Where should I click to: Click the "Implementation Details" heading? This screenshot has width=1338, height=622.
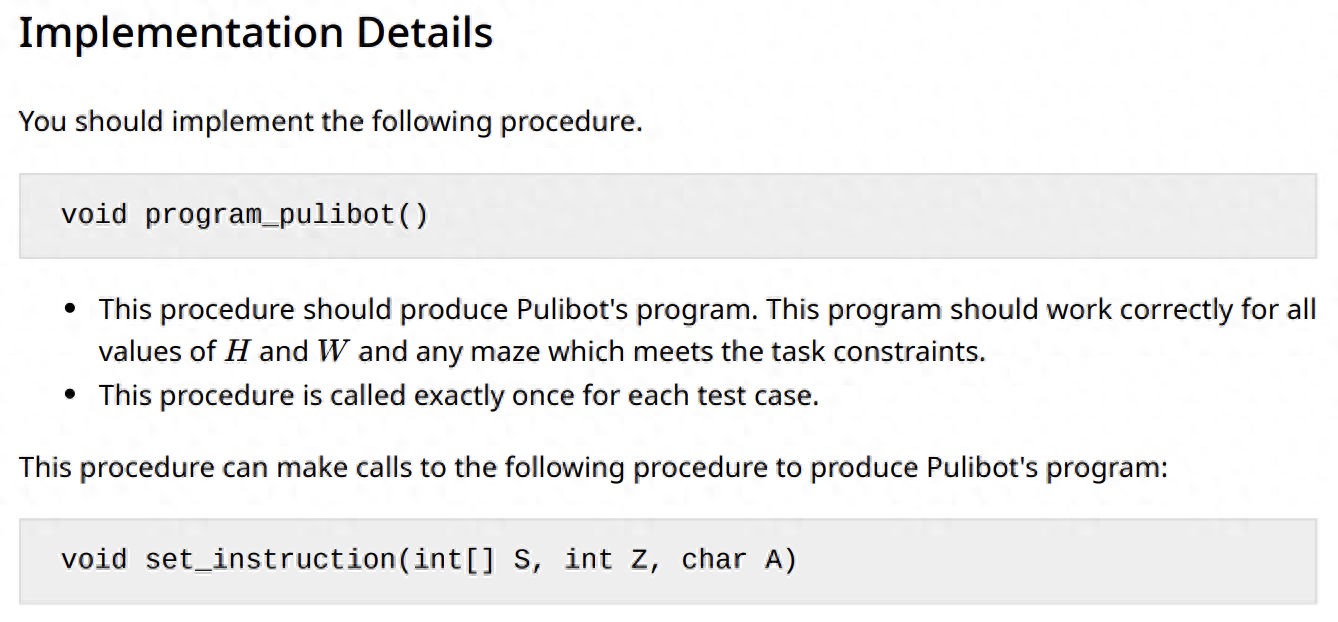[x=256, y=33]
